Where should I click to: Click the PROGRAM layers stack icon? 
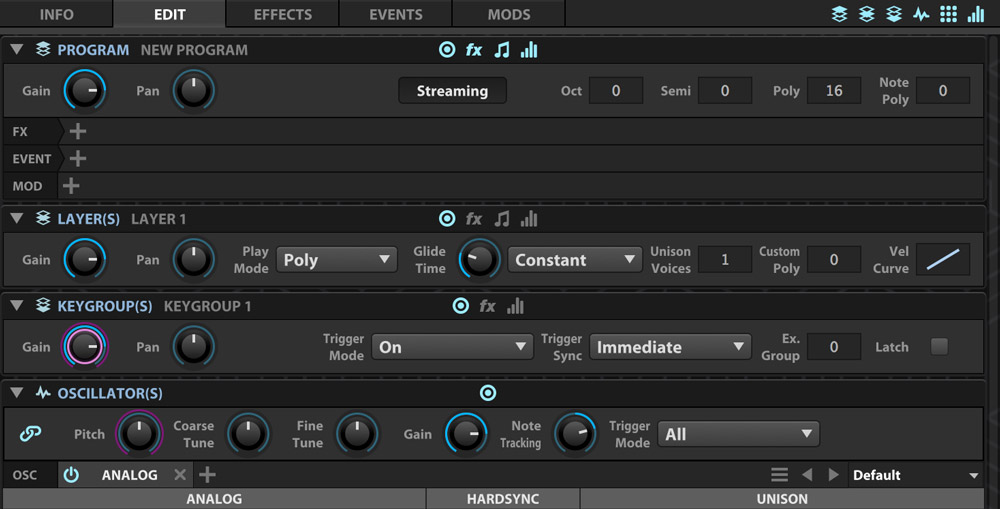point(43,49)
